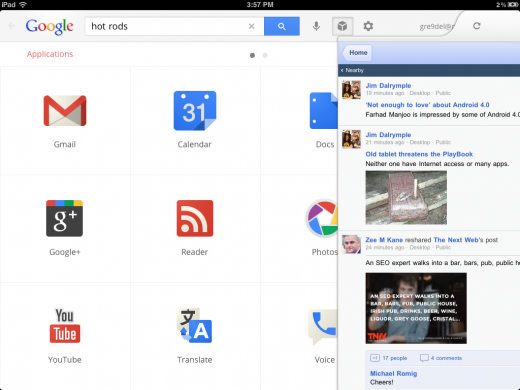This screenshot has width=520, height=390.
Task: Click the +1 button showing 17 people
Action: [389, 358]
